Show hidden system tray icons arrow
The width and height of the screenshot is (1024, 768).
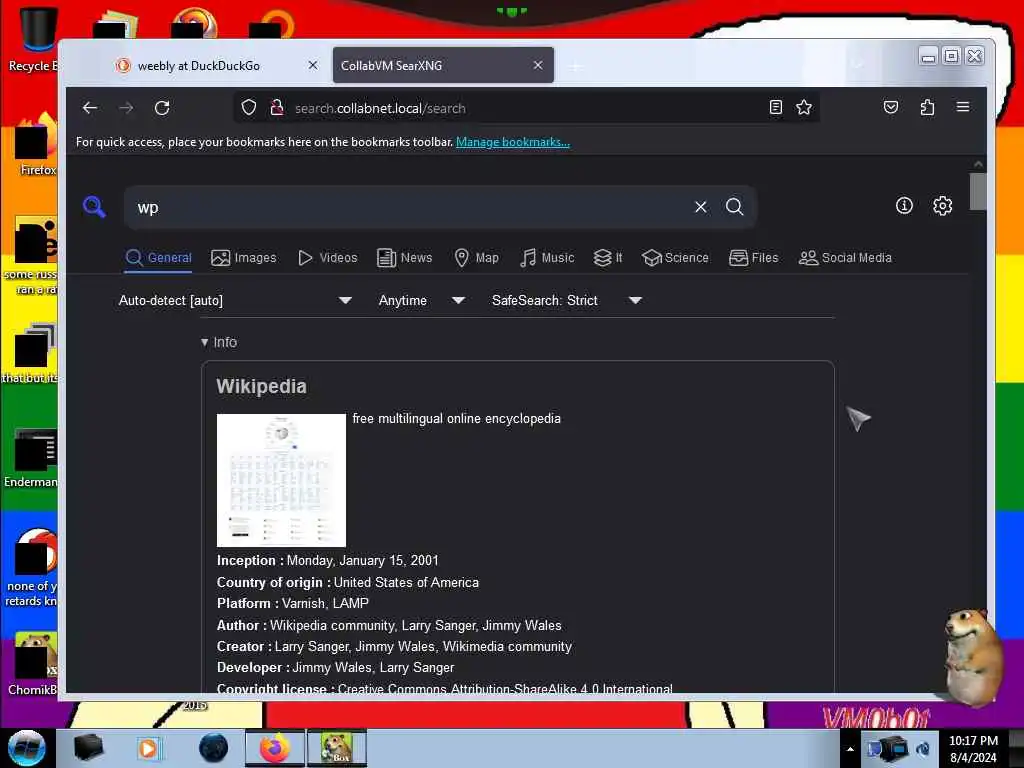click(850, 749)
